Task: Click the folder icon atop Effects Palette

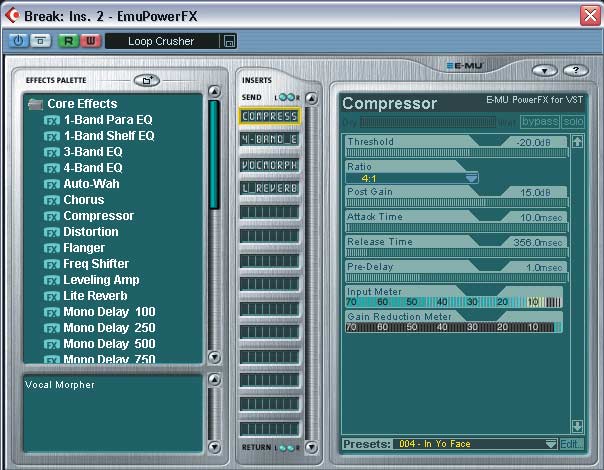Action: [x=146, y=80]
